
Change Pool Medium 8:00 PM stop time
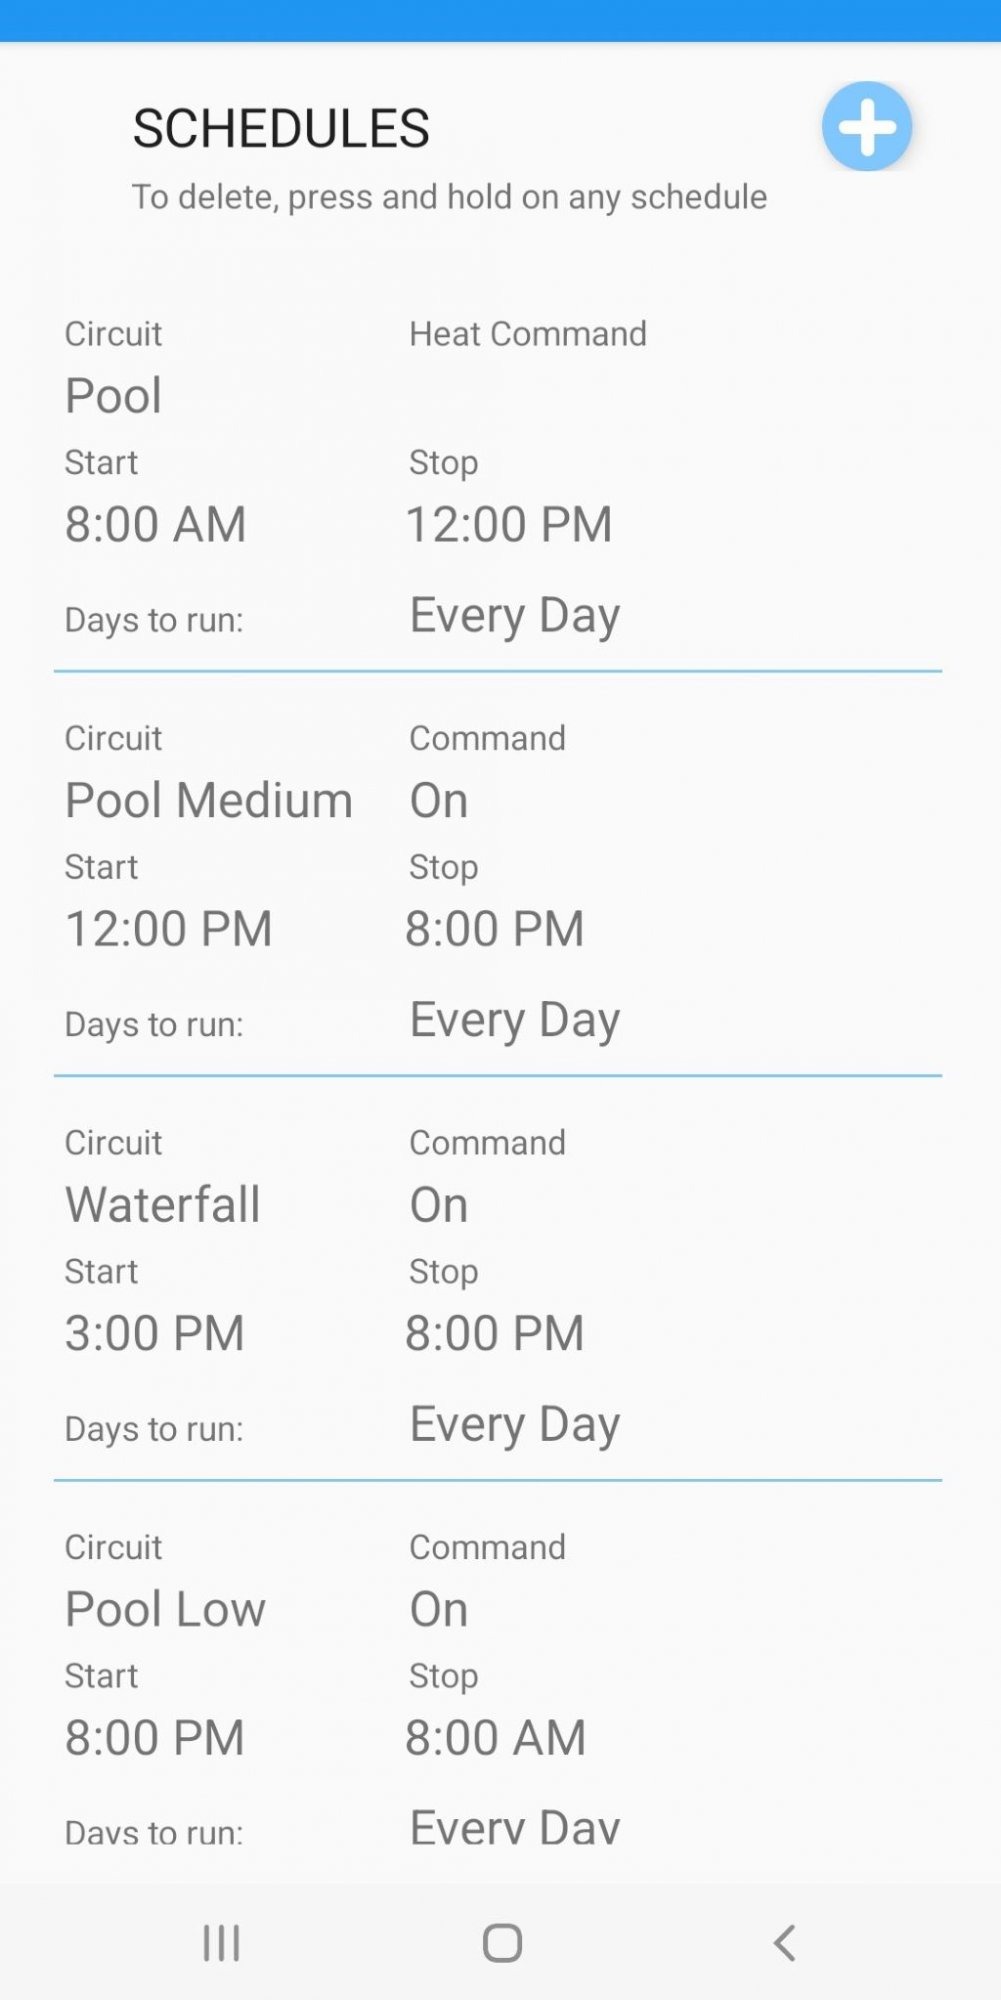click(x=495, y=928)
